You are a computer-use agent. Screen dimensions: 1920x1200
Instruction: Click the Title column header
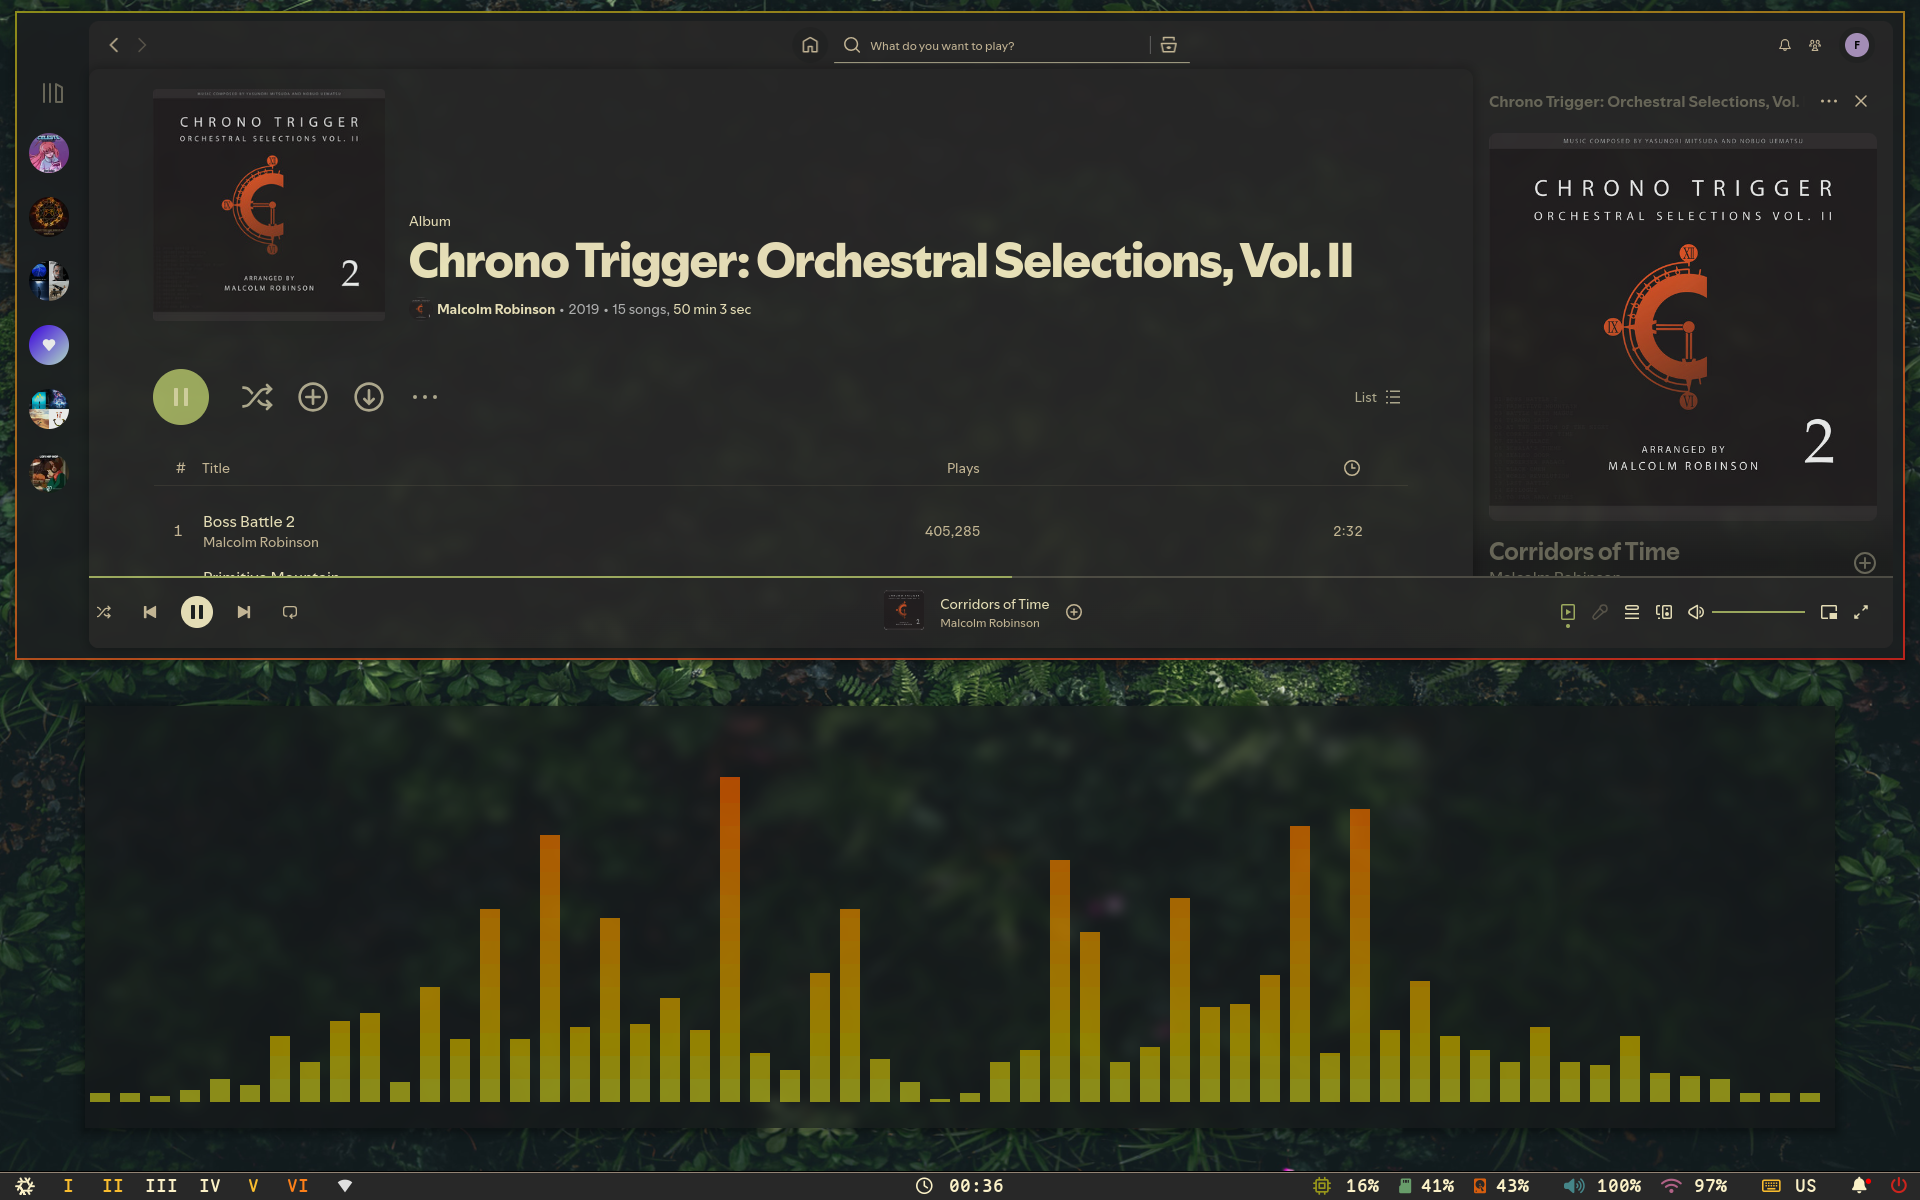[216, 468]
